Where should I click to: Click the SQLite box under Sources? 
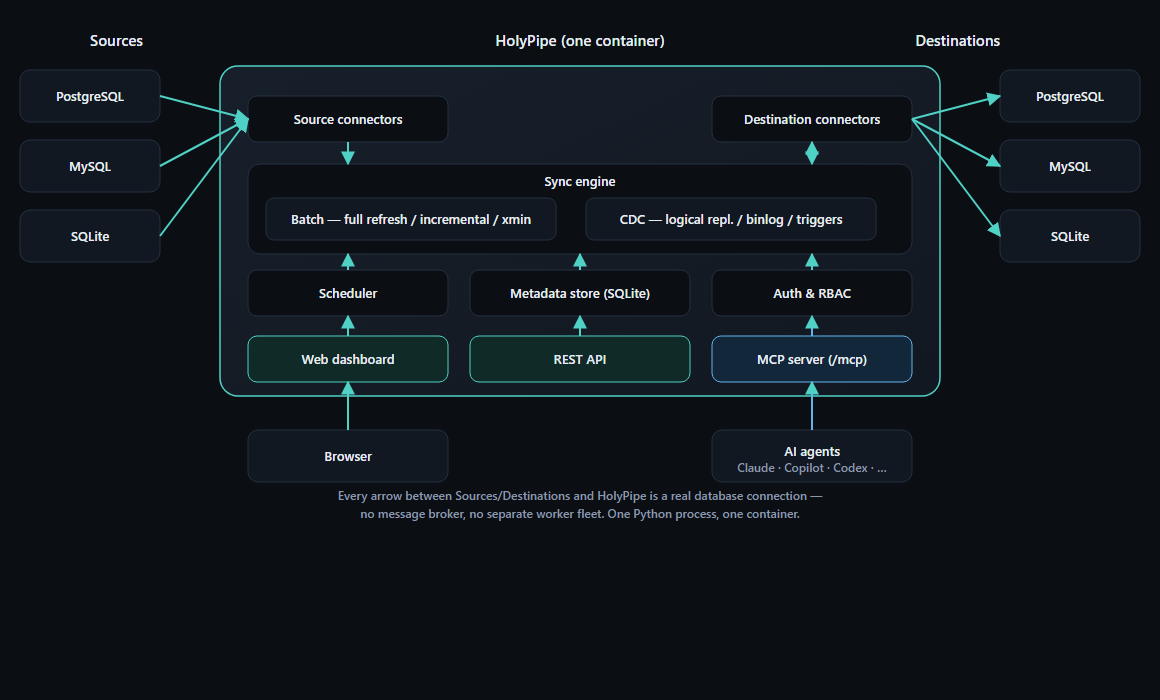point(90,236)
